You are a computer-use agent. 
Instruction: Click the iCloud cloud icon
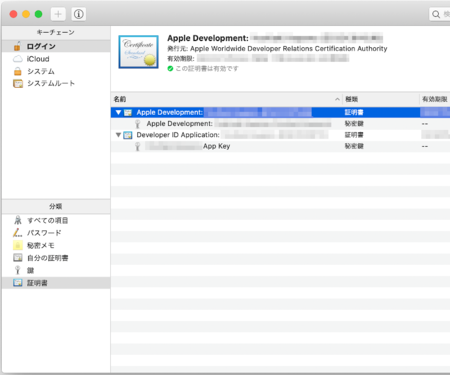pyautogui.click(x=18, y=59)
